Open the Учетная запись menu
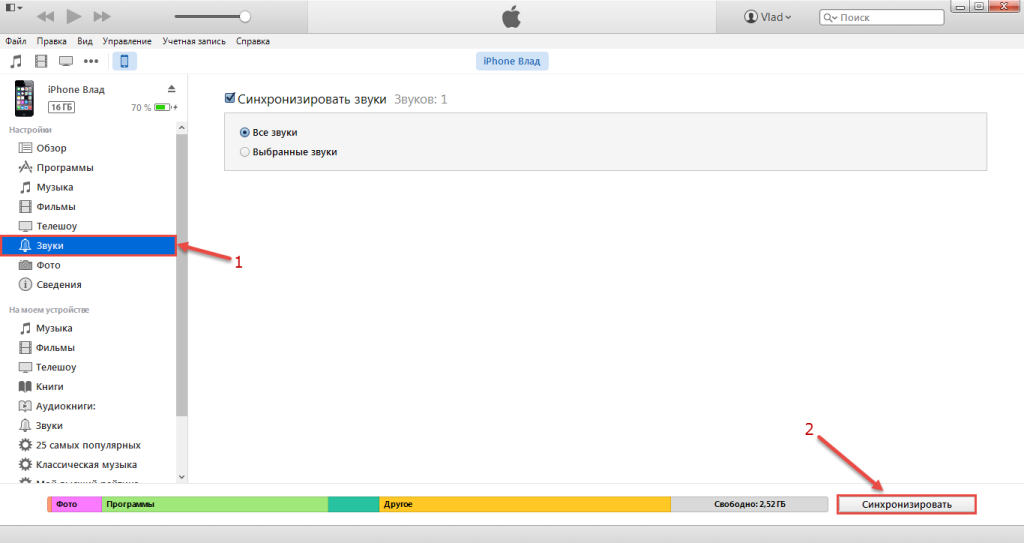The width and height of the screenshot is (1024, 543). pos(194,41)
